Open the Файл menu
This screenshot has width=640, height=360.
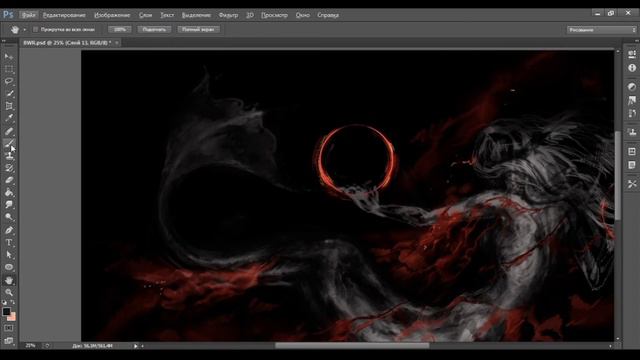(x=29, y=15)
